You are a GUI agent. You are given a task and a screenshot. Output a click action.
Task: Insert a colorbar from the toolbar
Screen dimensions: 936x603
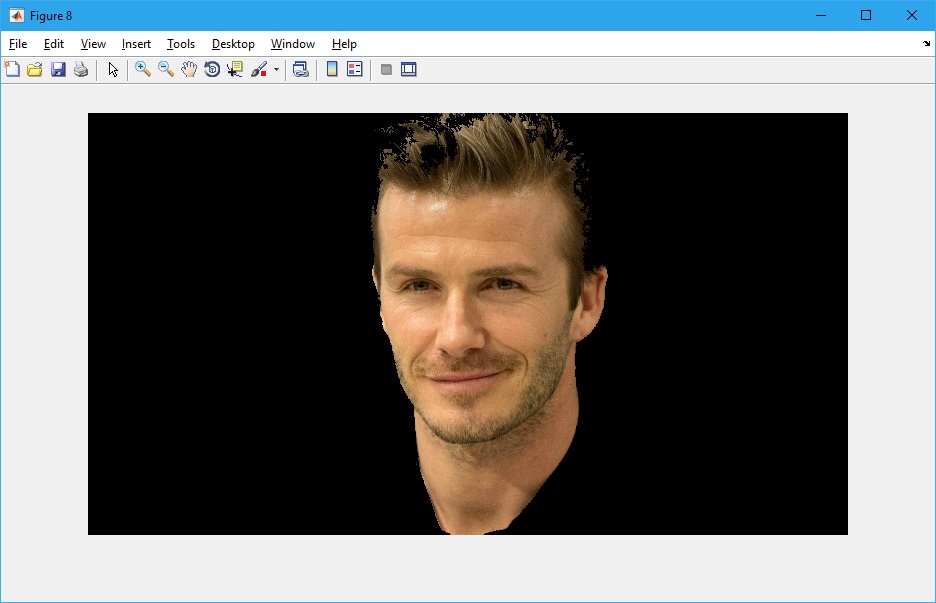coord(332,70)
